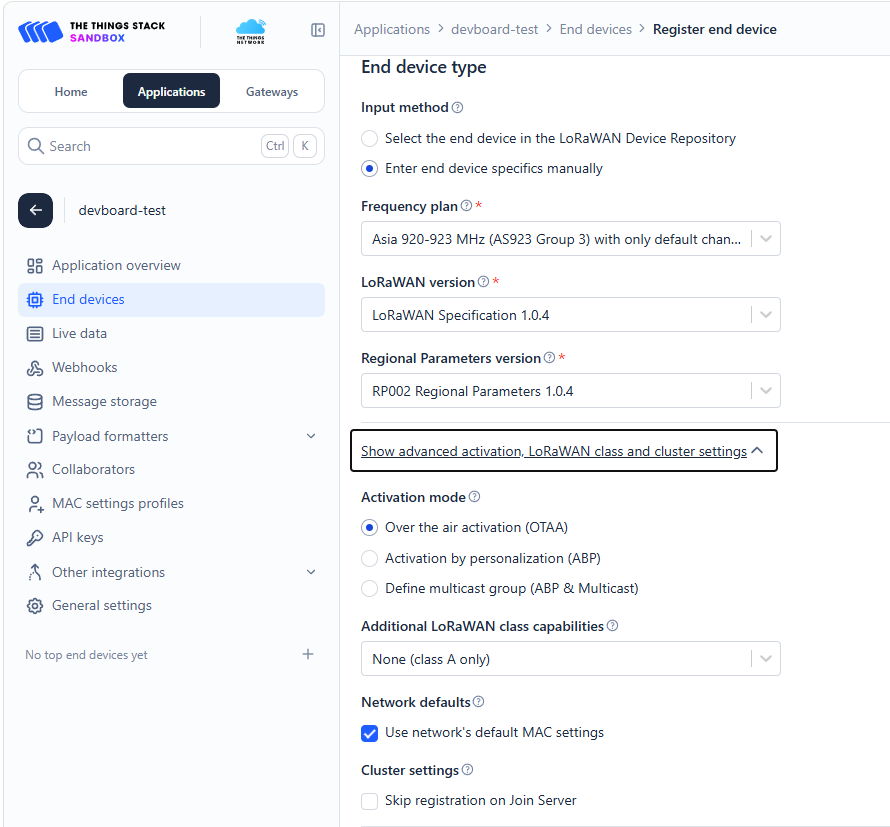Switch to the Applications tab
This screenshot has width=890, height=827.
[x=171, y=91]
